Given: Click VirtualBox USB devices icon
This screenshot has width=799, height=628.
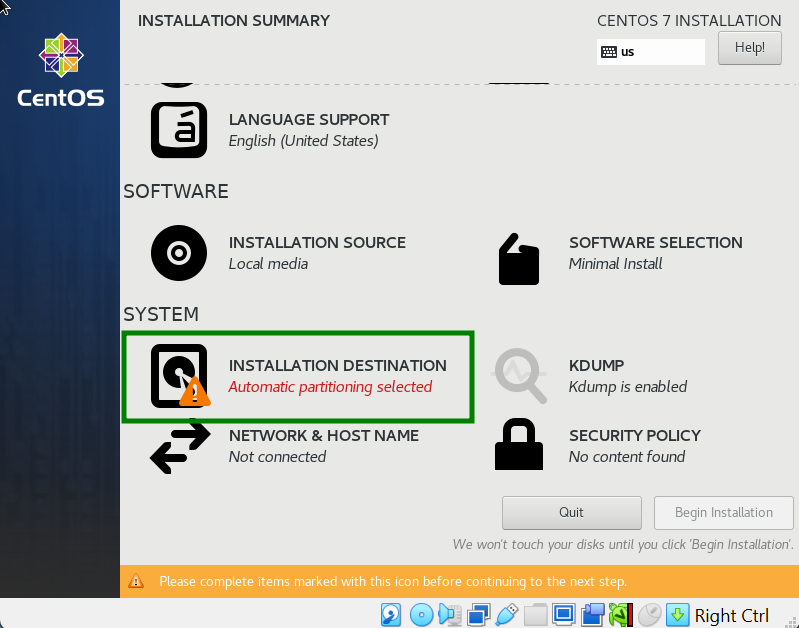Looking at the screenshot, I should tap(507, 615).
